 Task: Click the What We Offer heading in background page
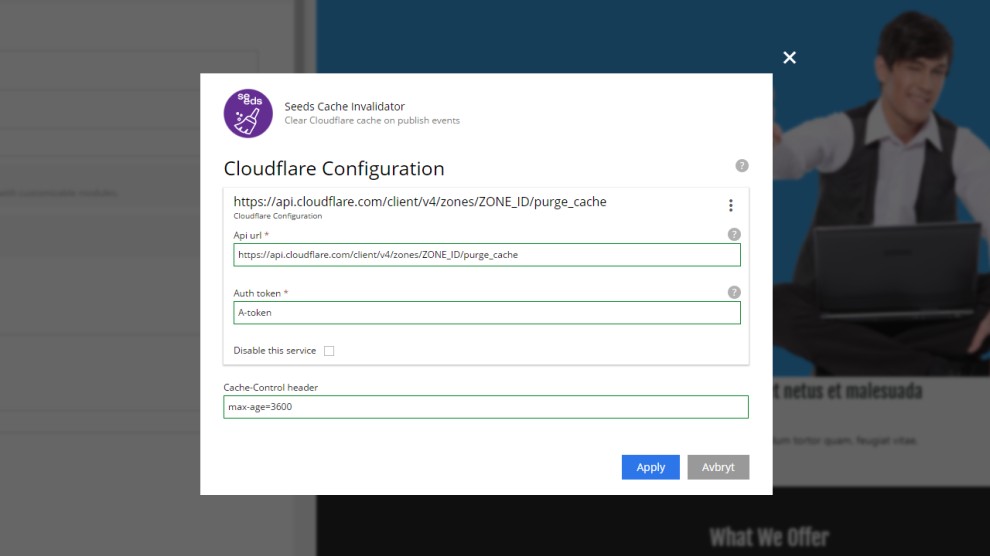pyautogui.click(x=769, y=538)
